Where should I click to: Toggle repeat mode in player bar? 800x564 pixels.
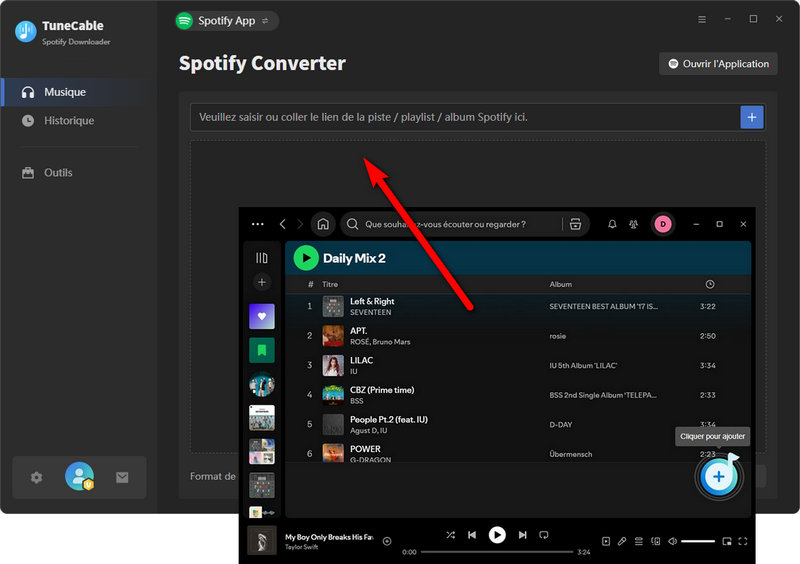click(x=544, y=535)
